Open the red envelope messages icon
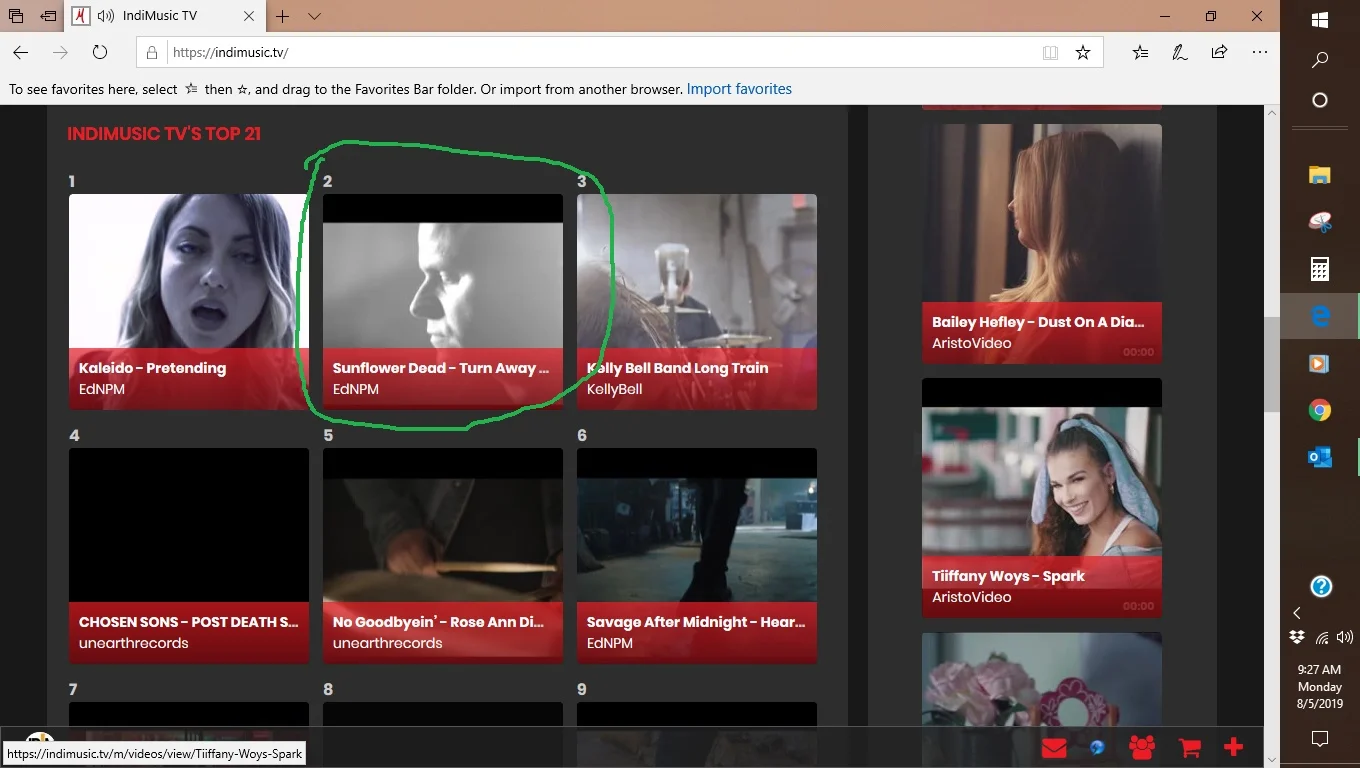This screenshot has width=1360, height=768. click(1054, 747)
